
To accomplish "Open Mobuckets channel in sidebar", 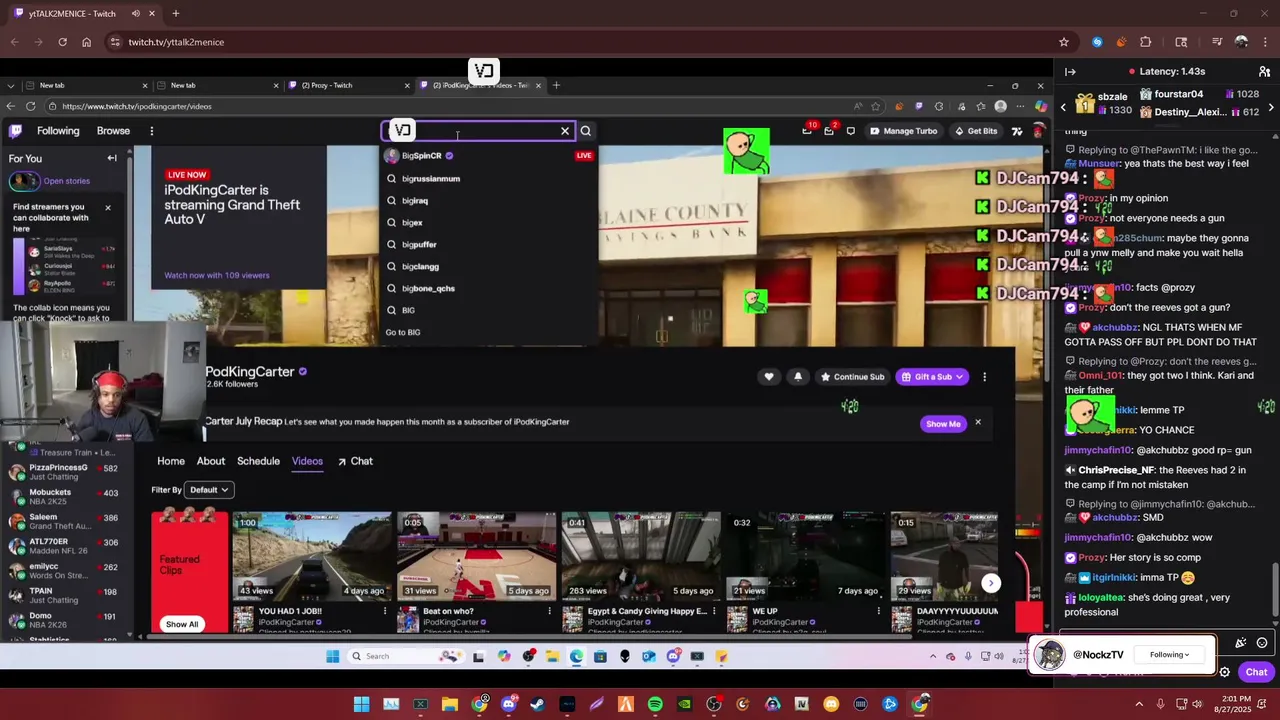I will (x=63, y=497).
